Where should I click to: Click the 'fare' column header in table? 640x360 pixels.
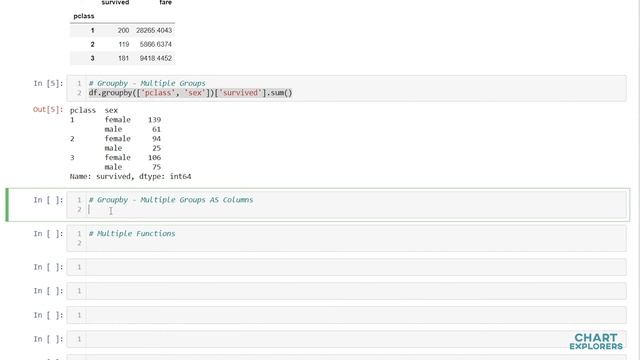coord(166,2)
